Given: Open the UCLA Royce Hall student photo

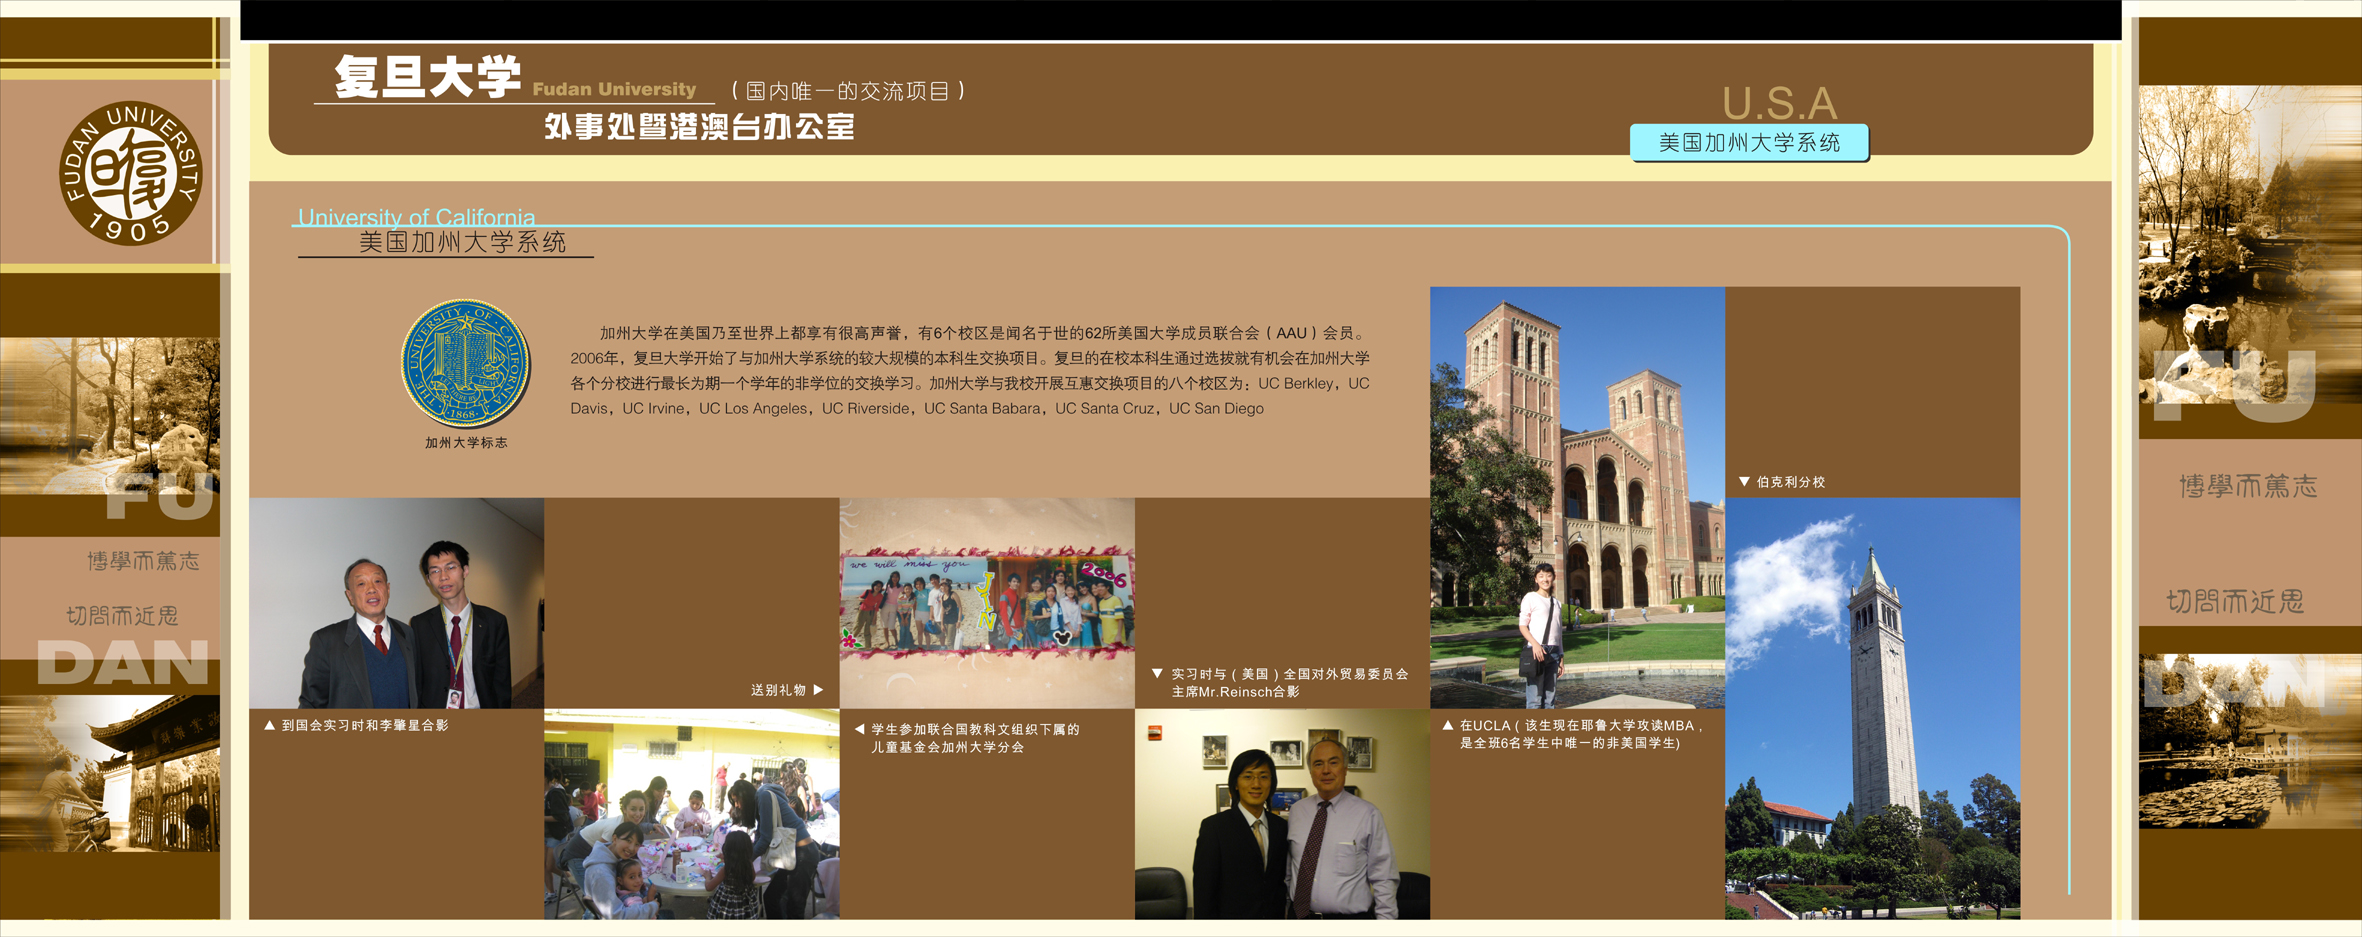Looking at the screenshot, I should coord(1577,497).
